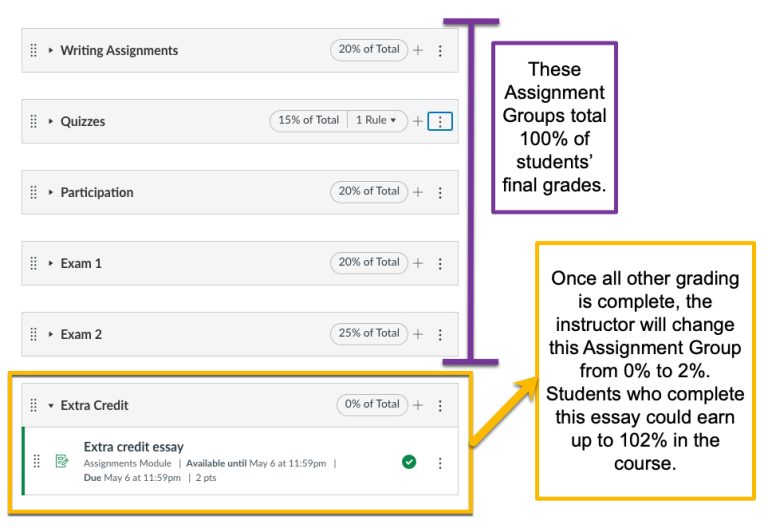Screen dimensions: 768x528
Task: Click the 0% of Total badge
Action: pos(372,405)
